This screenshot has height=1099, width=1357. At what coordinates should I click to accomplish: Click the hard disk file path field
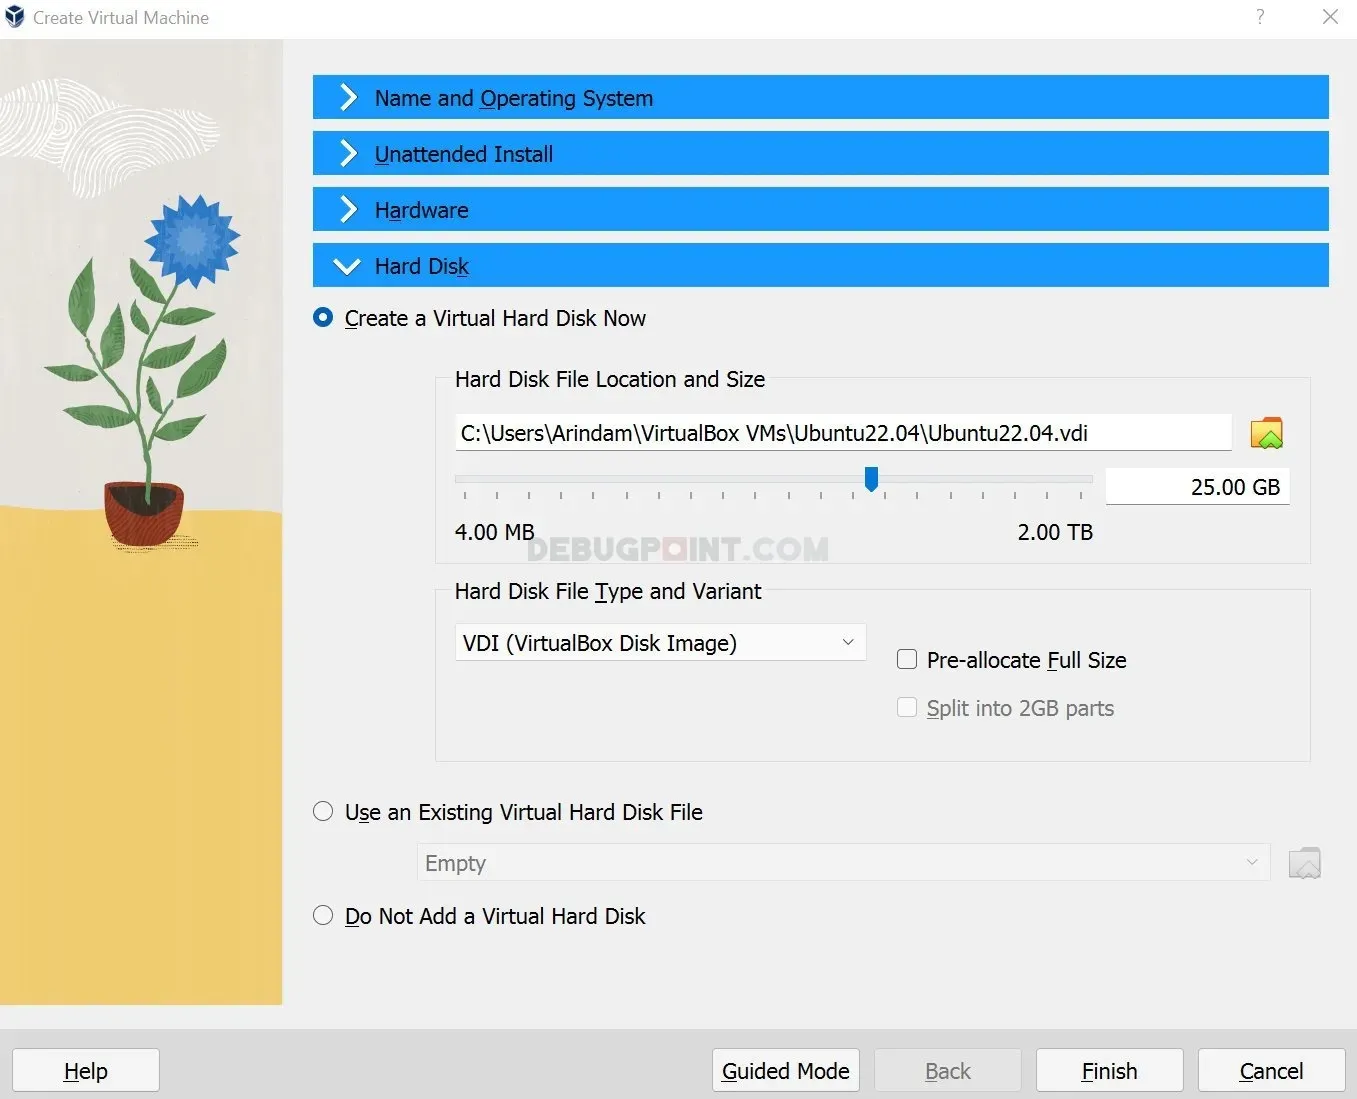[x=842, y=433]
